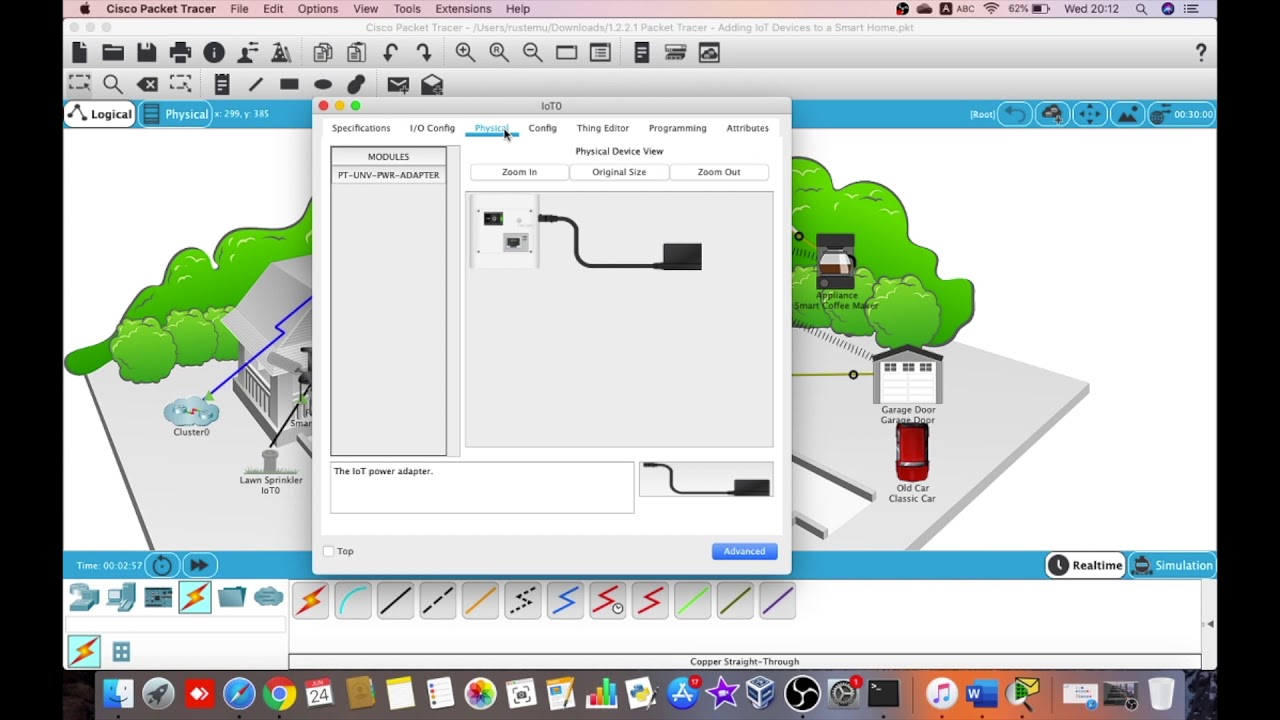Click the Add Simple PDU envelope icon
1280x720 pixels.
(x=398, y=85)
